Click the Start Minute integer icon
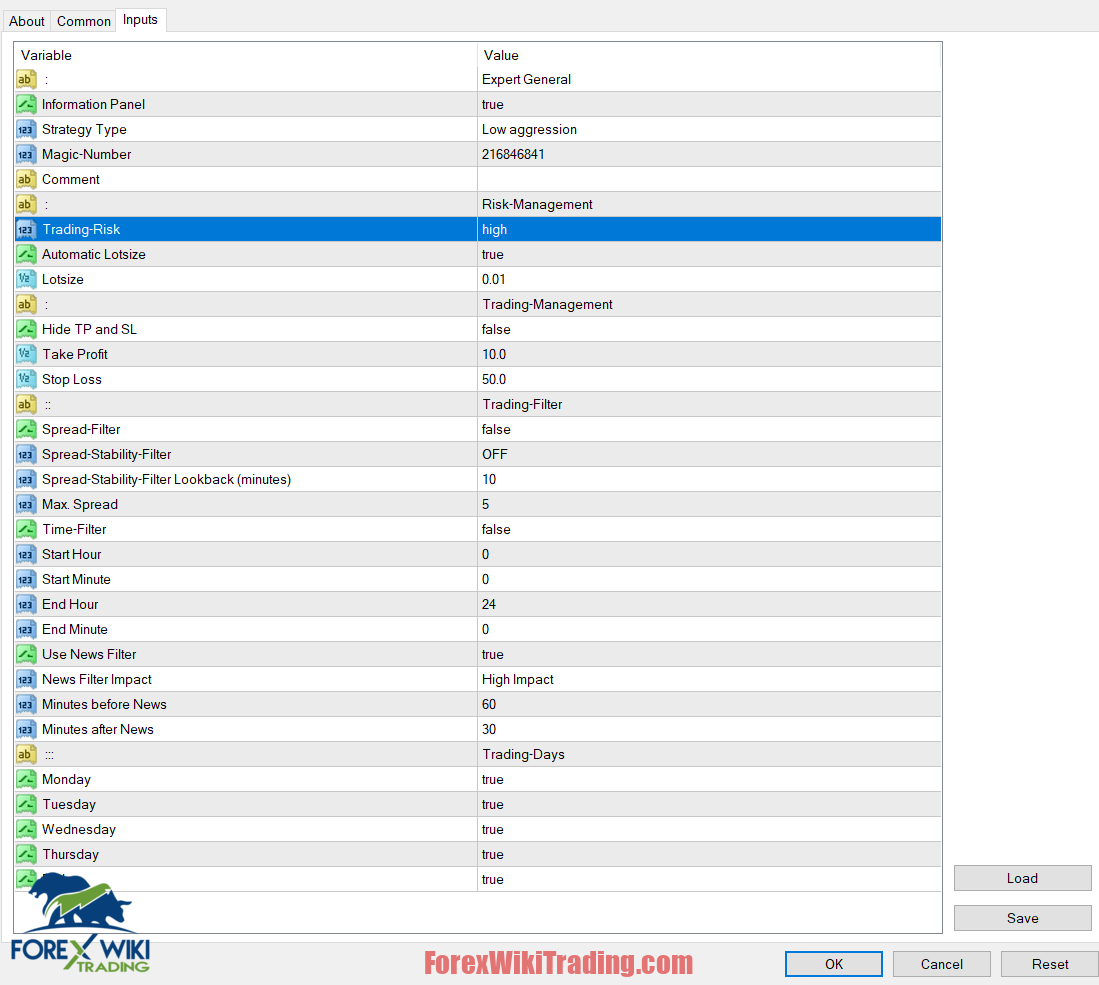This screenshot has height=985, width=1099. tap(26, 580)
